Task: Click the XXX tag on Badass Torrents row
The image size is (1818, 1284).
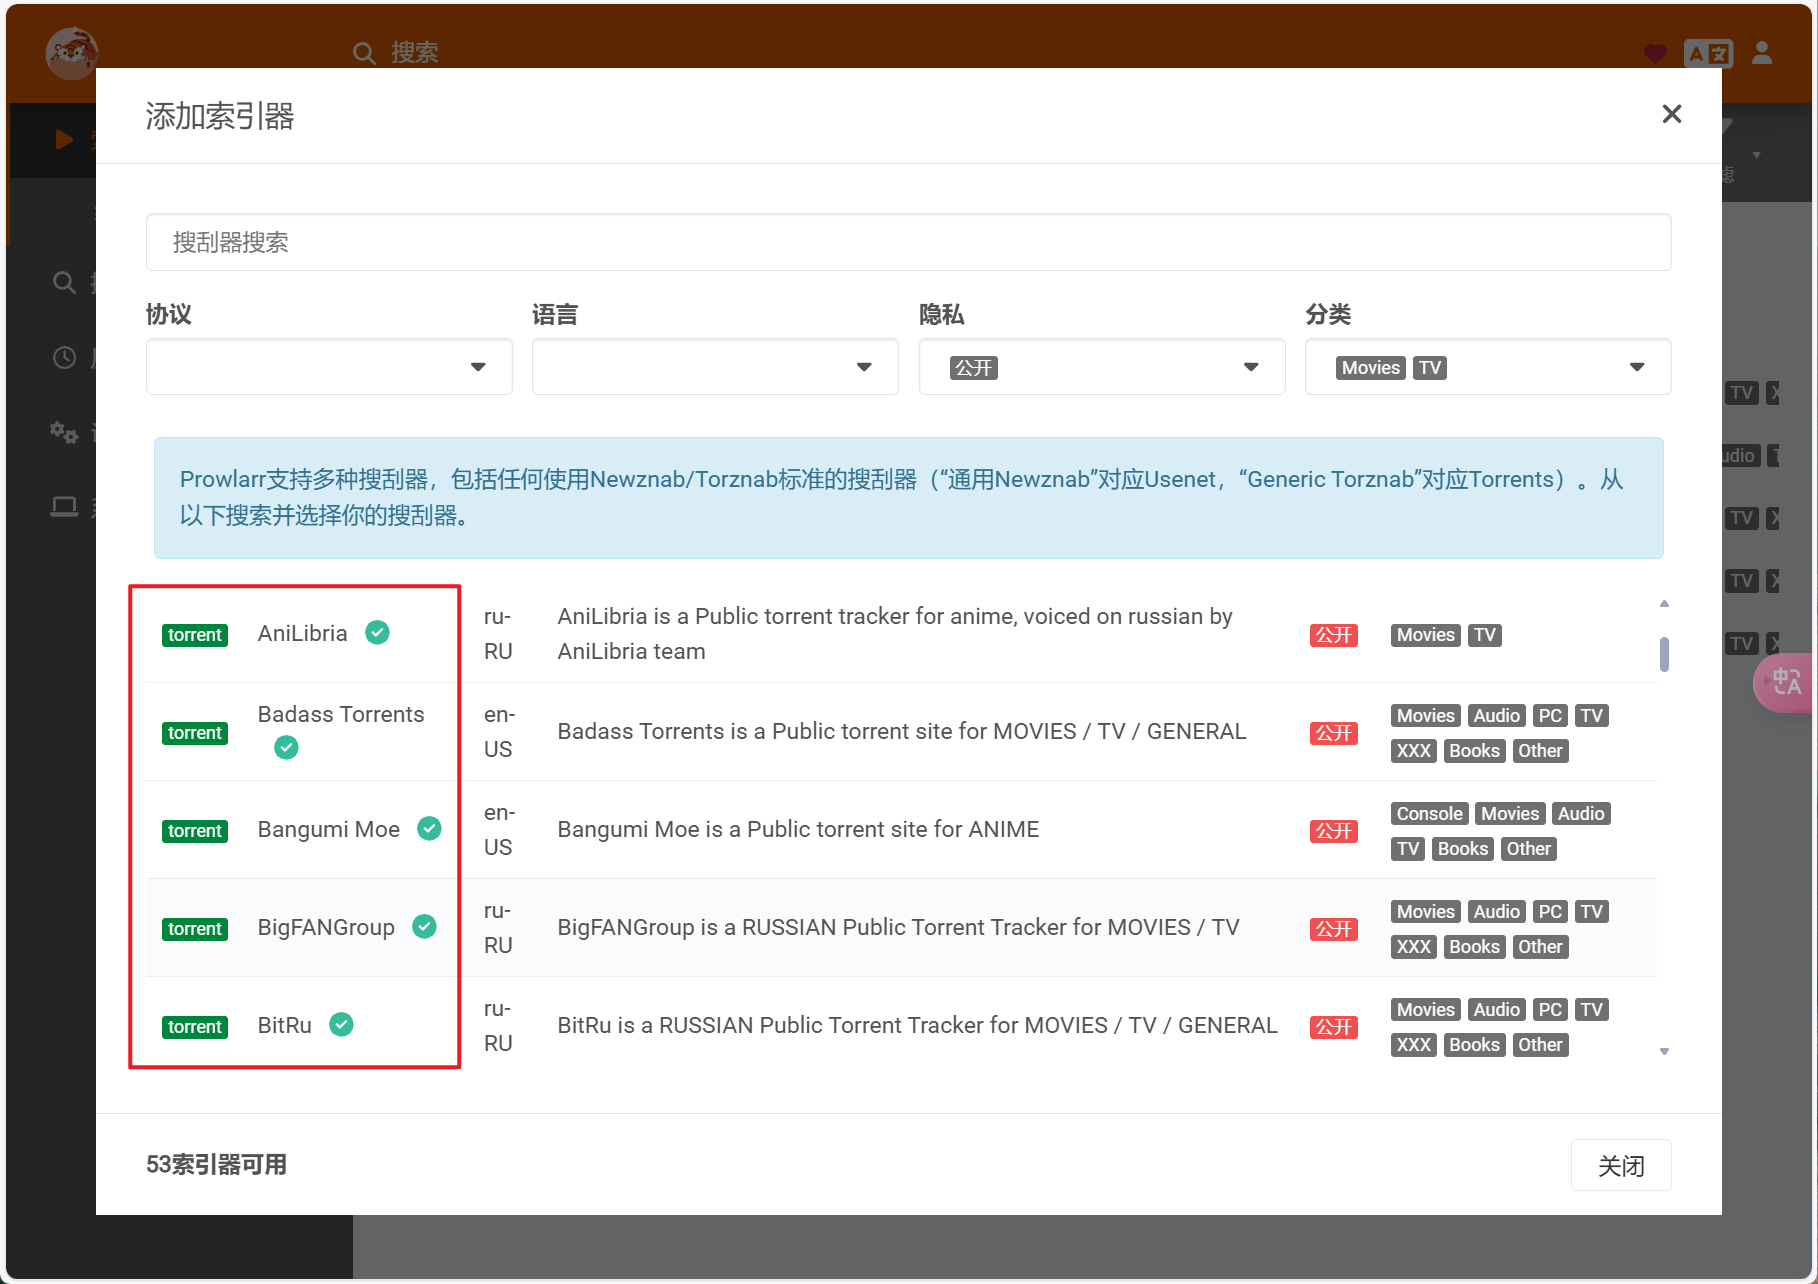Action: pyautogui.click(x=1413, y=751)
